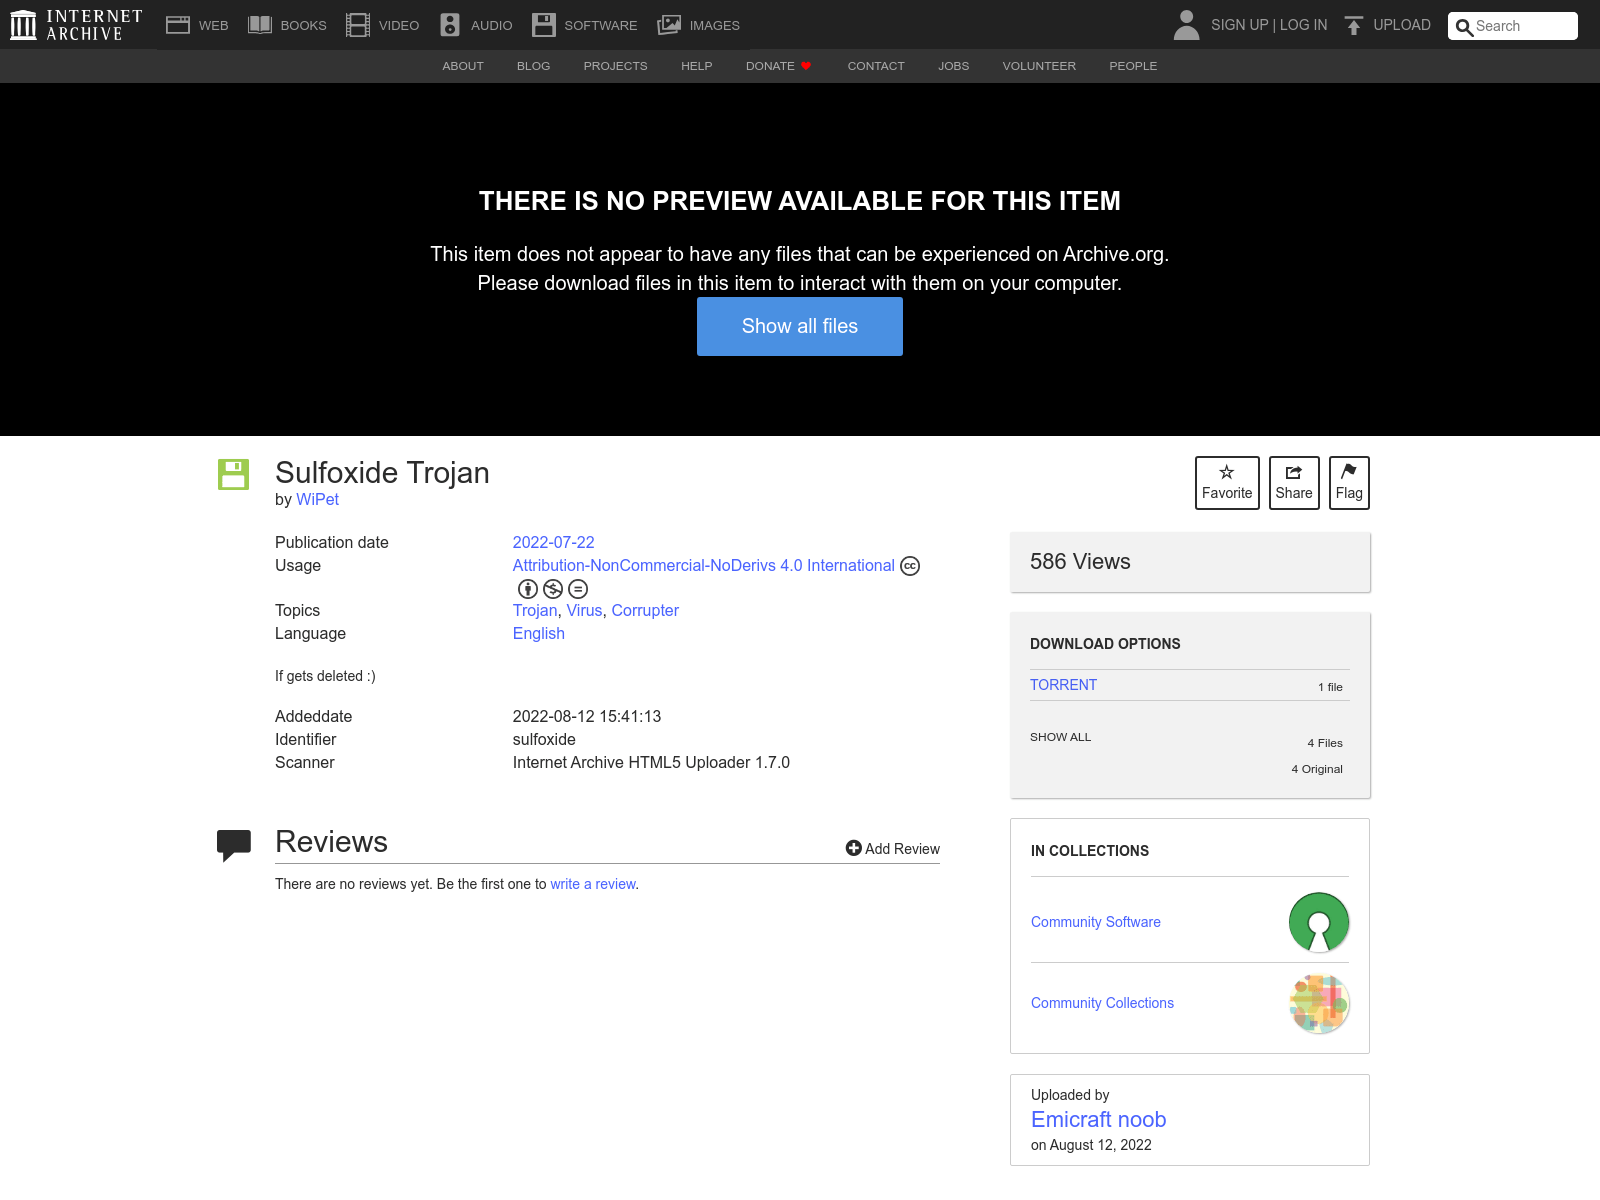Open the Attribution-NonCommercial-NoDerivs license link

704,565
